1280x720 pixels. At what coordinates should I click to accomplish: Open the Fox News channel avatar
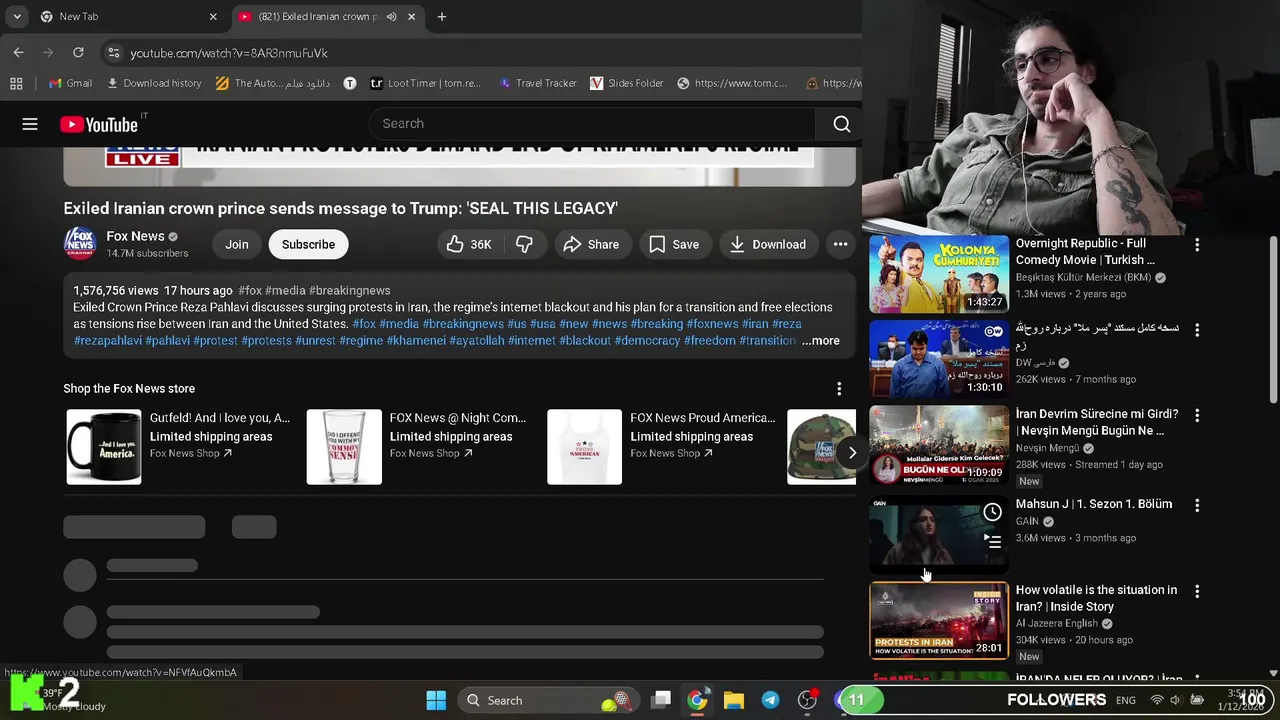(x=80, y=244)
